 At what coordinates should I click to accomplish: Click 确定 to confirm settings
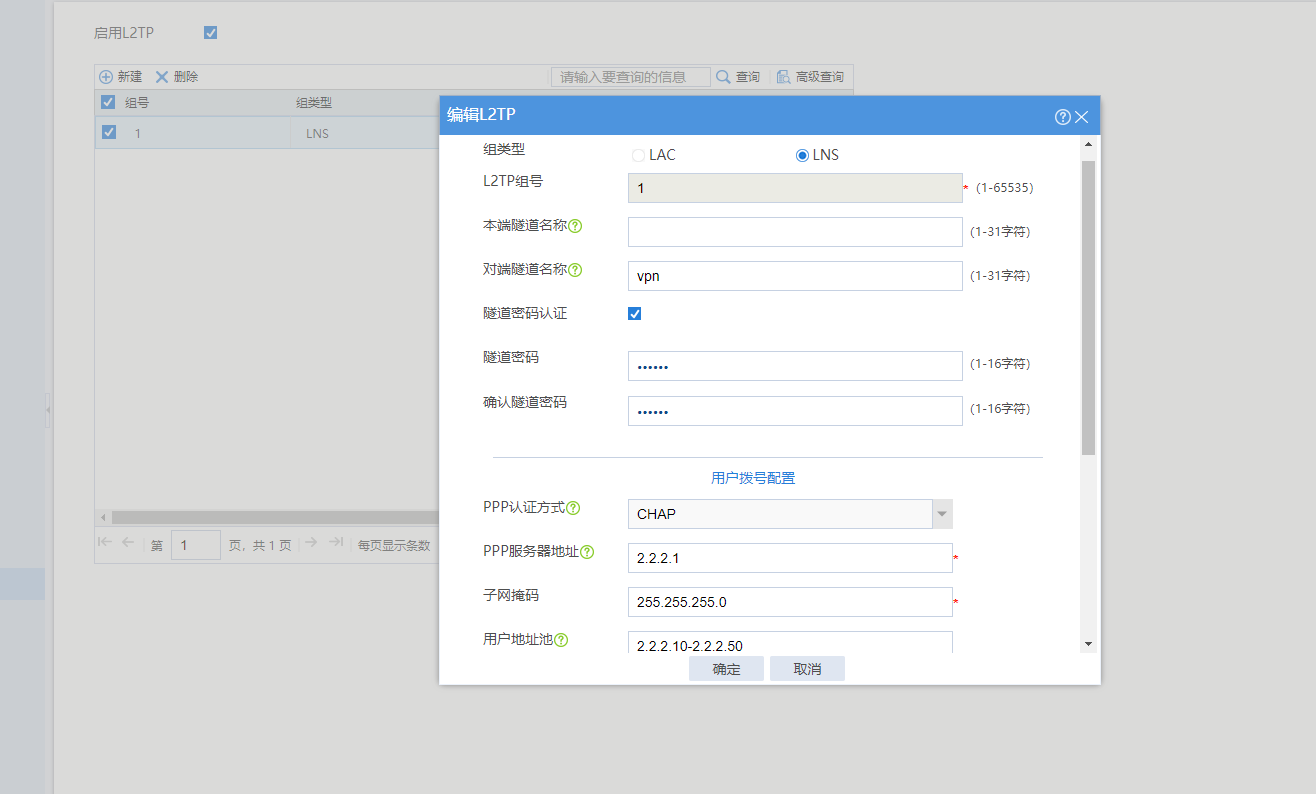(726, 669)
